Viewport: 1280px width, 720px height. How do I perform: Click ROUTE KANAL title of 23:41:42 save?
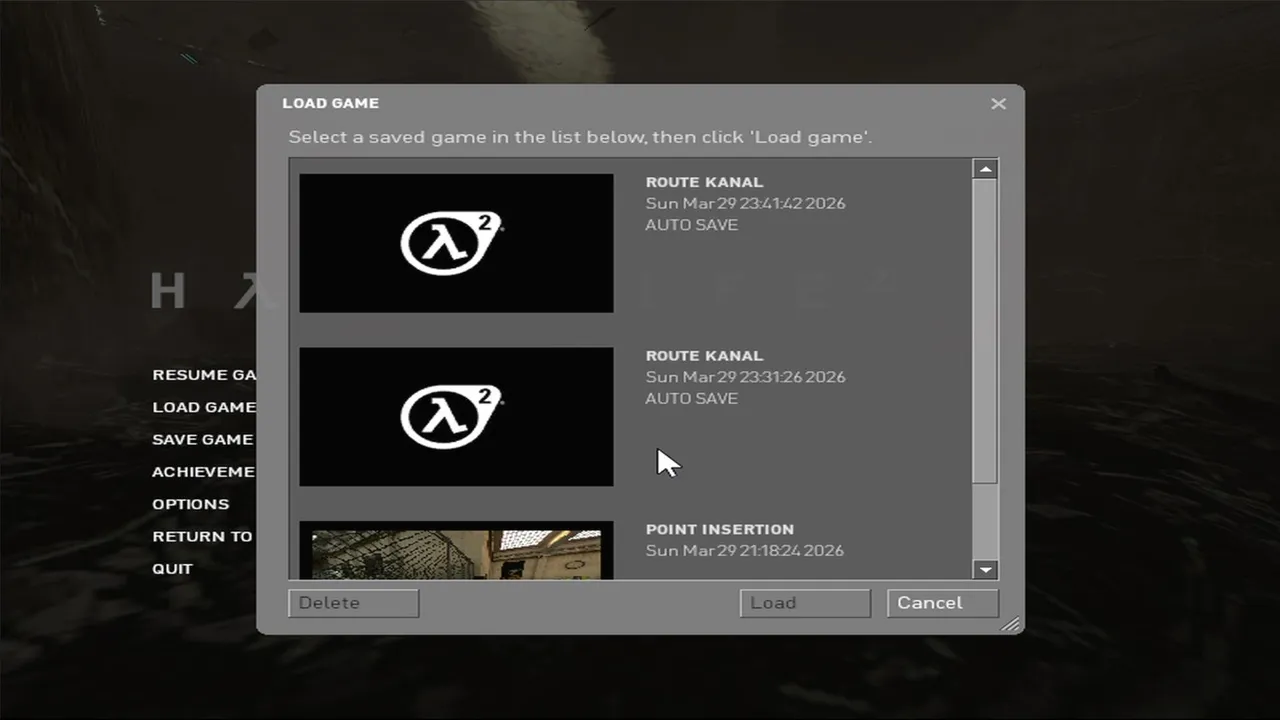point(704,182)
